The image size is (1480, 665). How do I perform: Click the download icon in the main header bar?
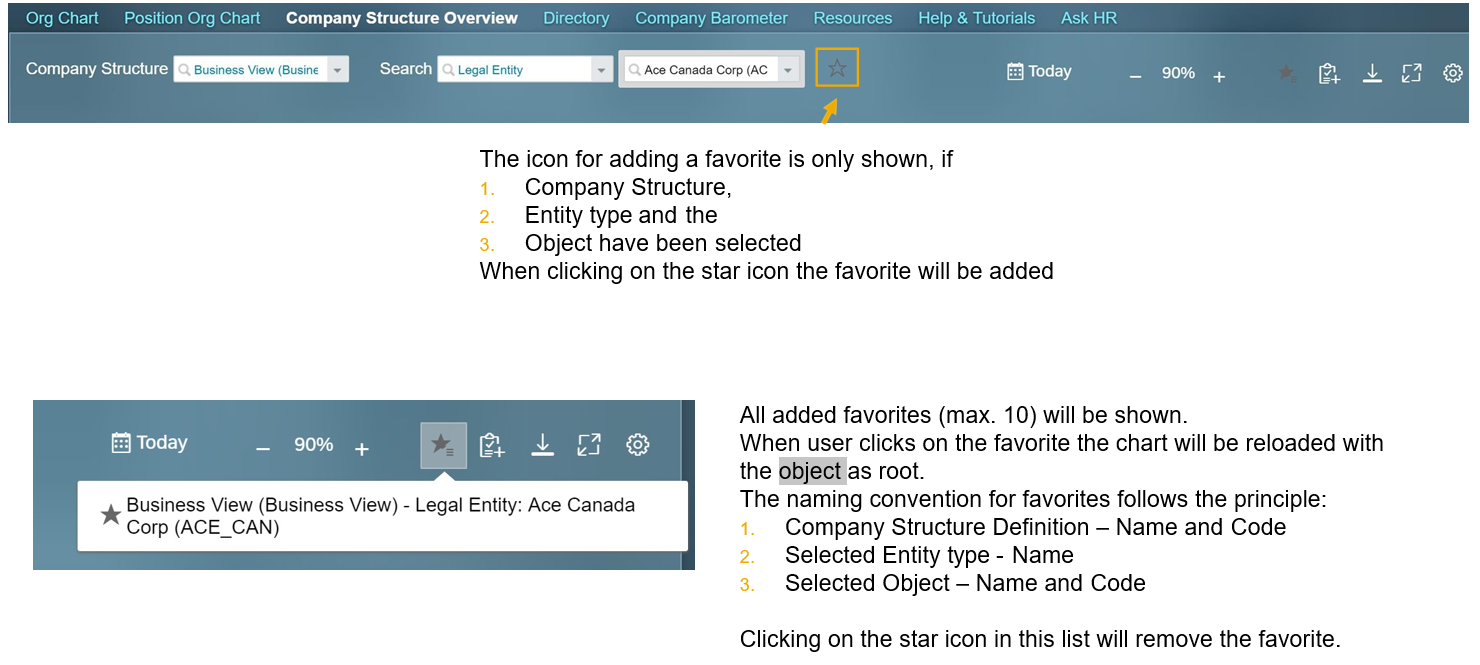(x=1372, y=73)
